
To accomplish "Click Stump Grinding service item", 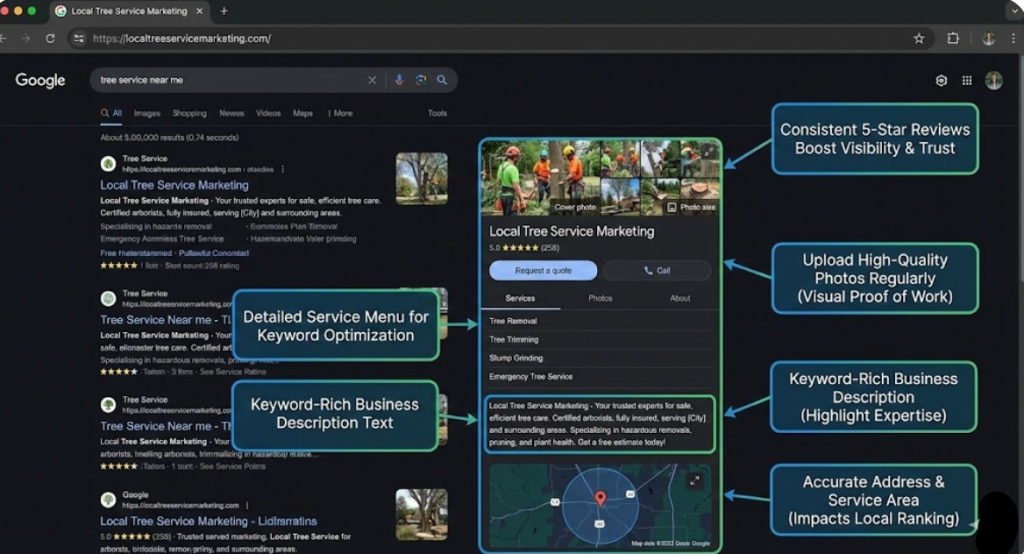I will click(516, 358).
